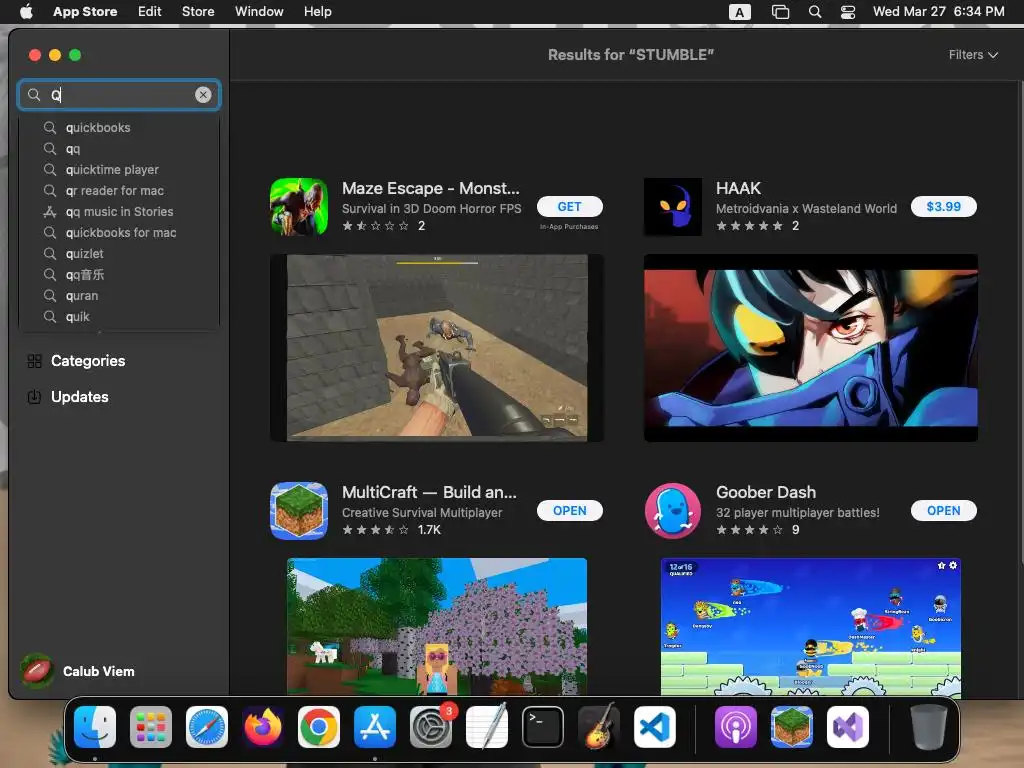Open the Goober Dash title link
Viewport: 1024px width, 768px height.
[766, 492]
